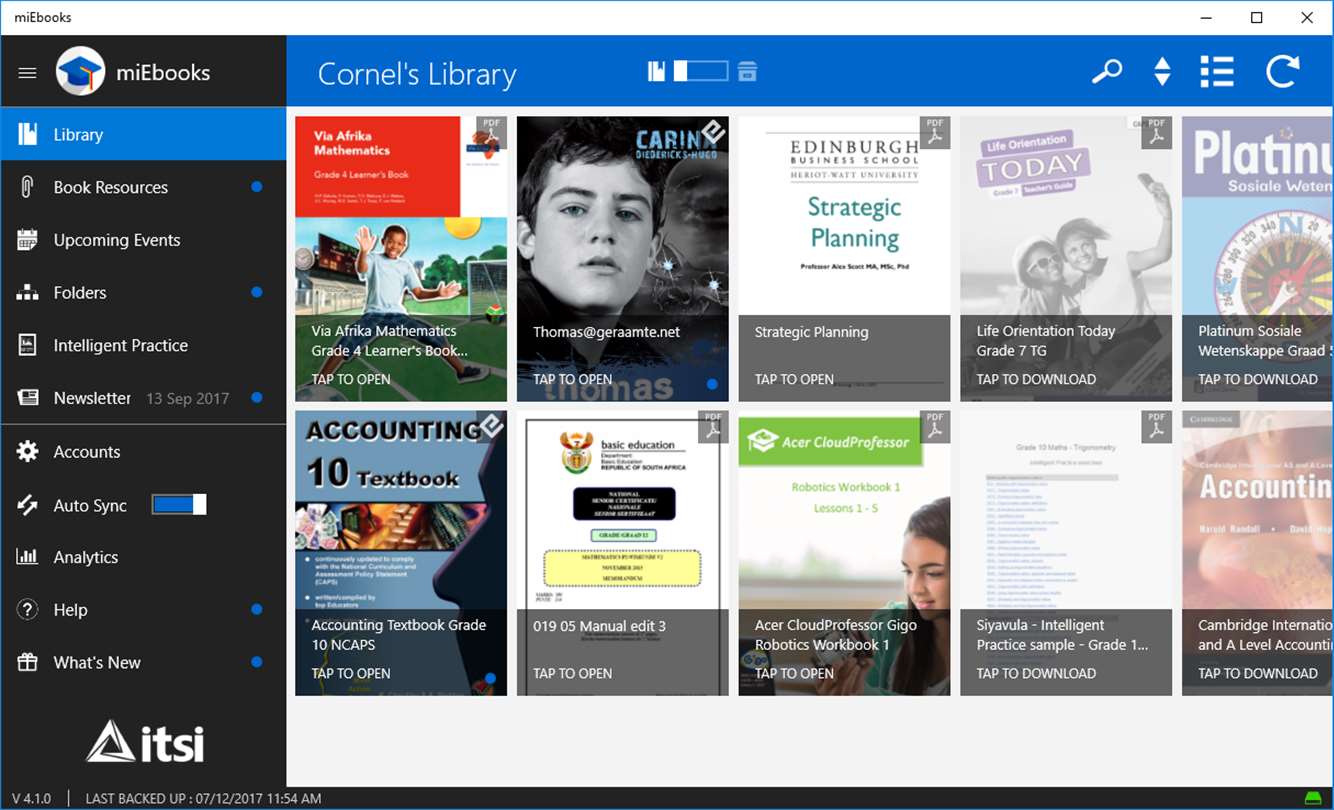
Task: Open Intelligent Practice icon in sidebar
Action: point(27,345)
